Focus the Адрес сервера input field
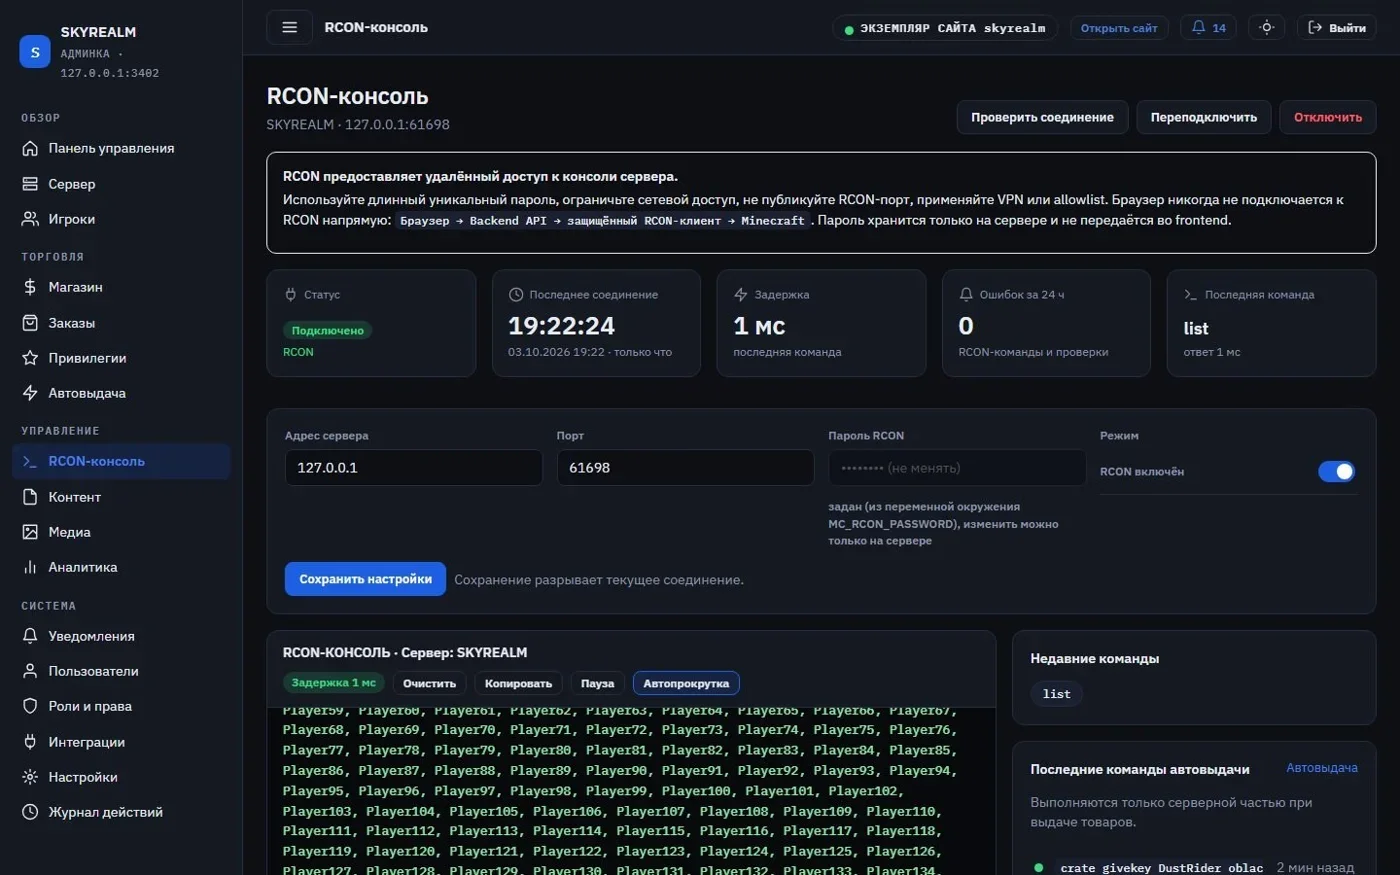Viewport: 1400px width, 875px height. pyautogui.click(x=414, y=468)
